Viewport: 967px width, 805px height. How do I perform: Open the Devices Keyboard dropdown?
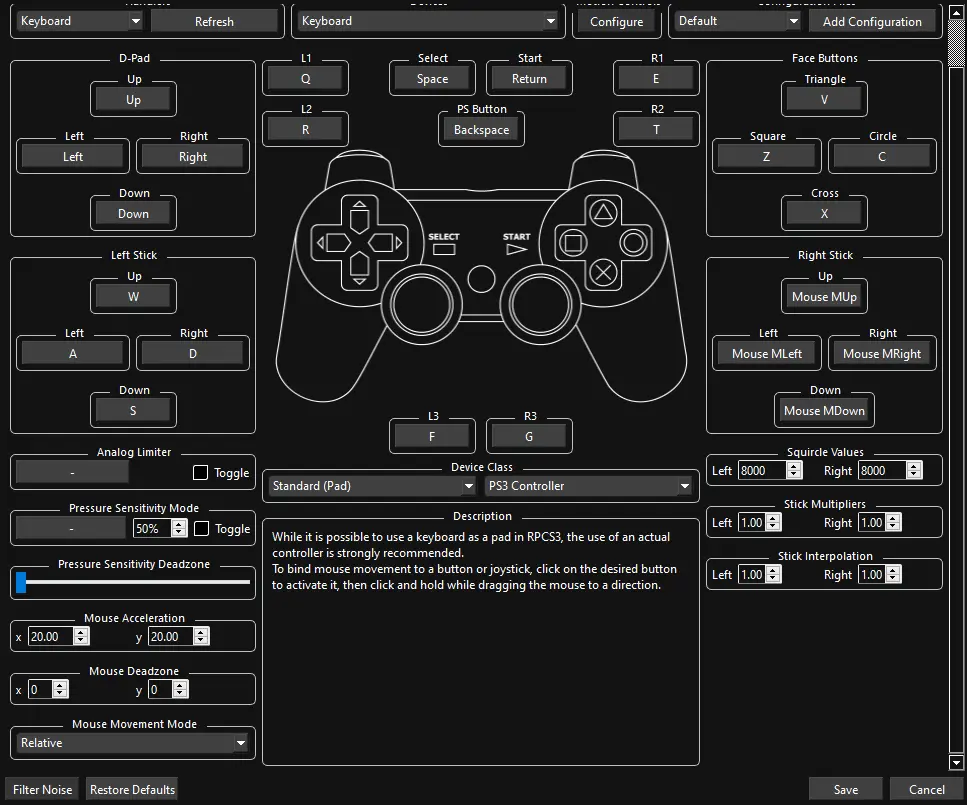pyautogui.click(x=428, y=21)
